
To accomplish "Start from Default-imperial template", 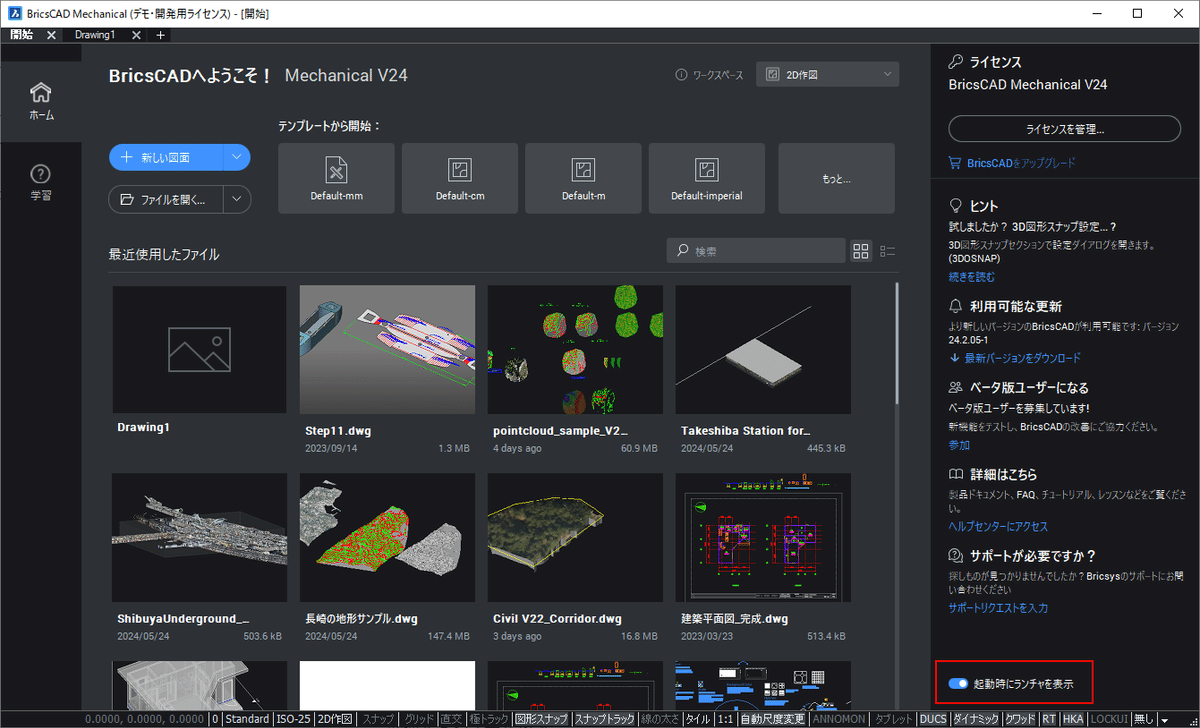I will pyautogui.click(x=707, y=178).
